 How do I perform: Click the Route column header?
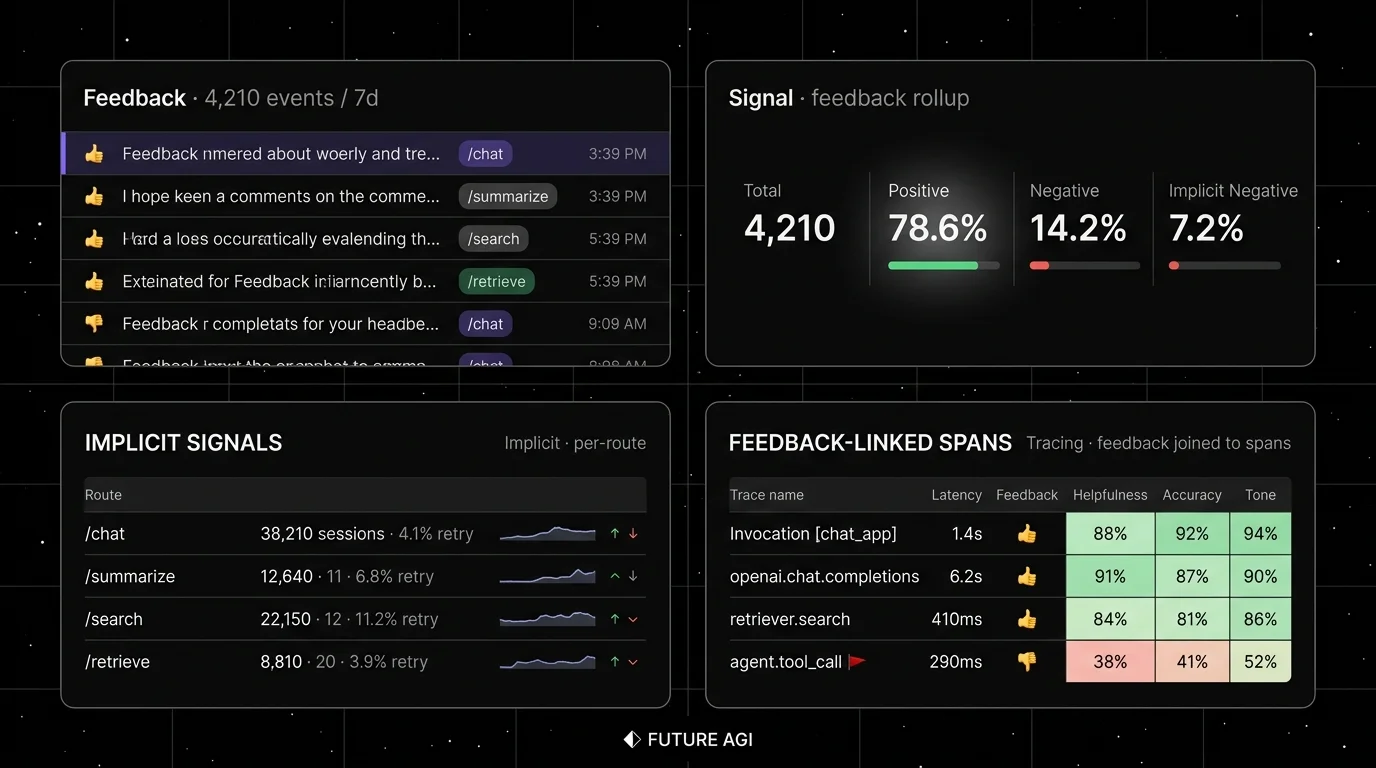(x=103, y=495)
